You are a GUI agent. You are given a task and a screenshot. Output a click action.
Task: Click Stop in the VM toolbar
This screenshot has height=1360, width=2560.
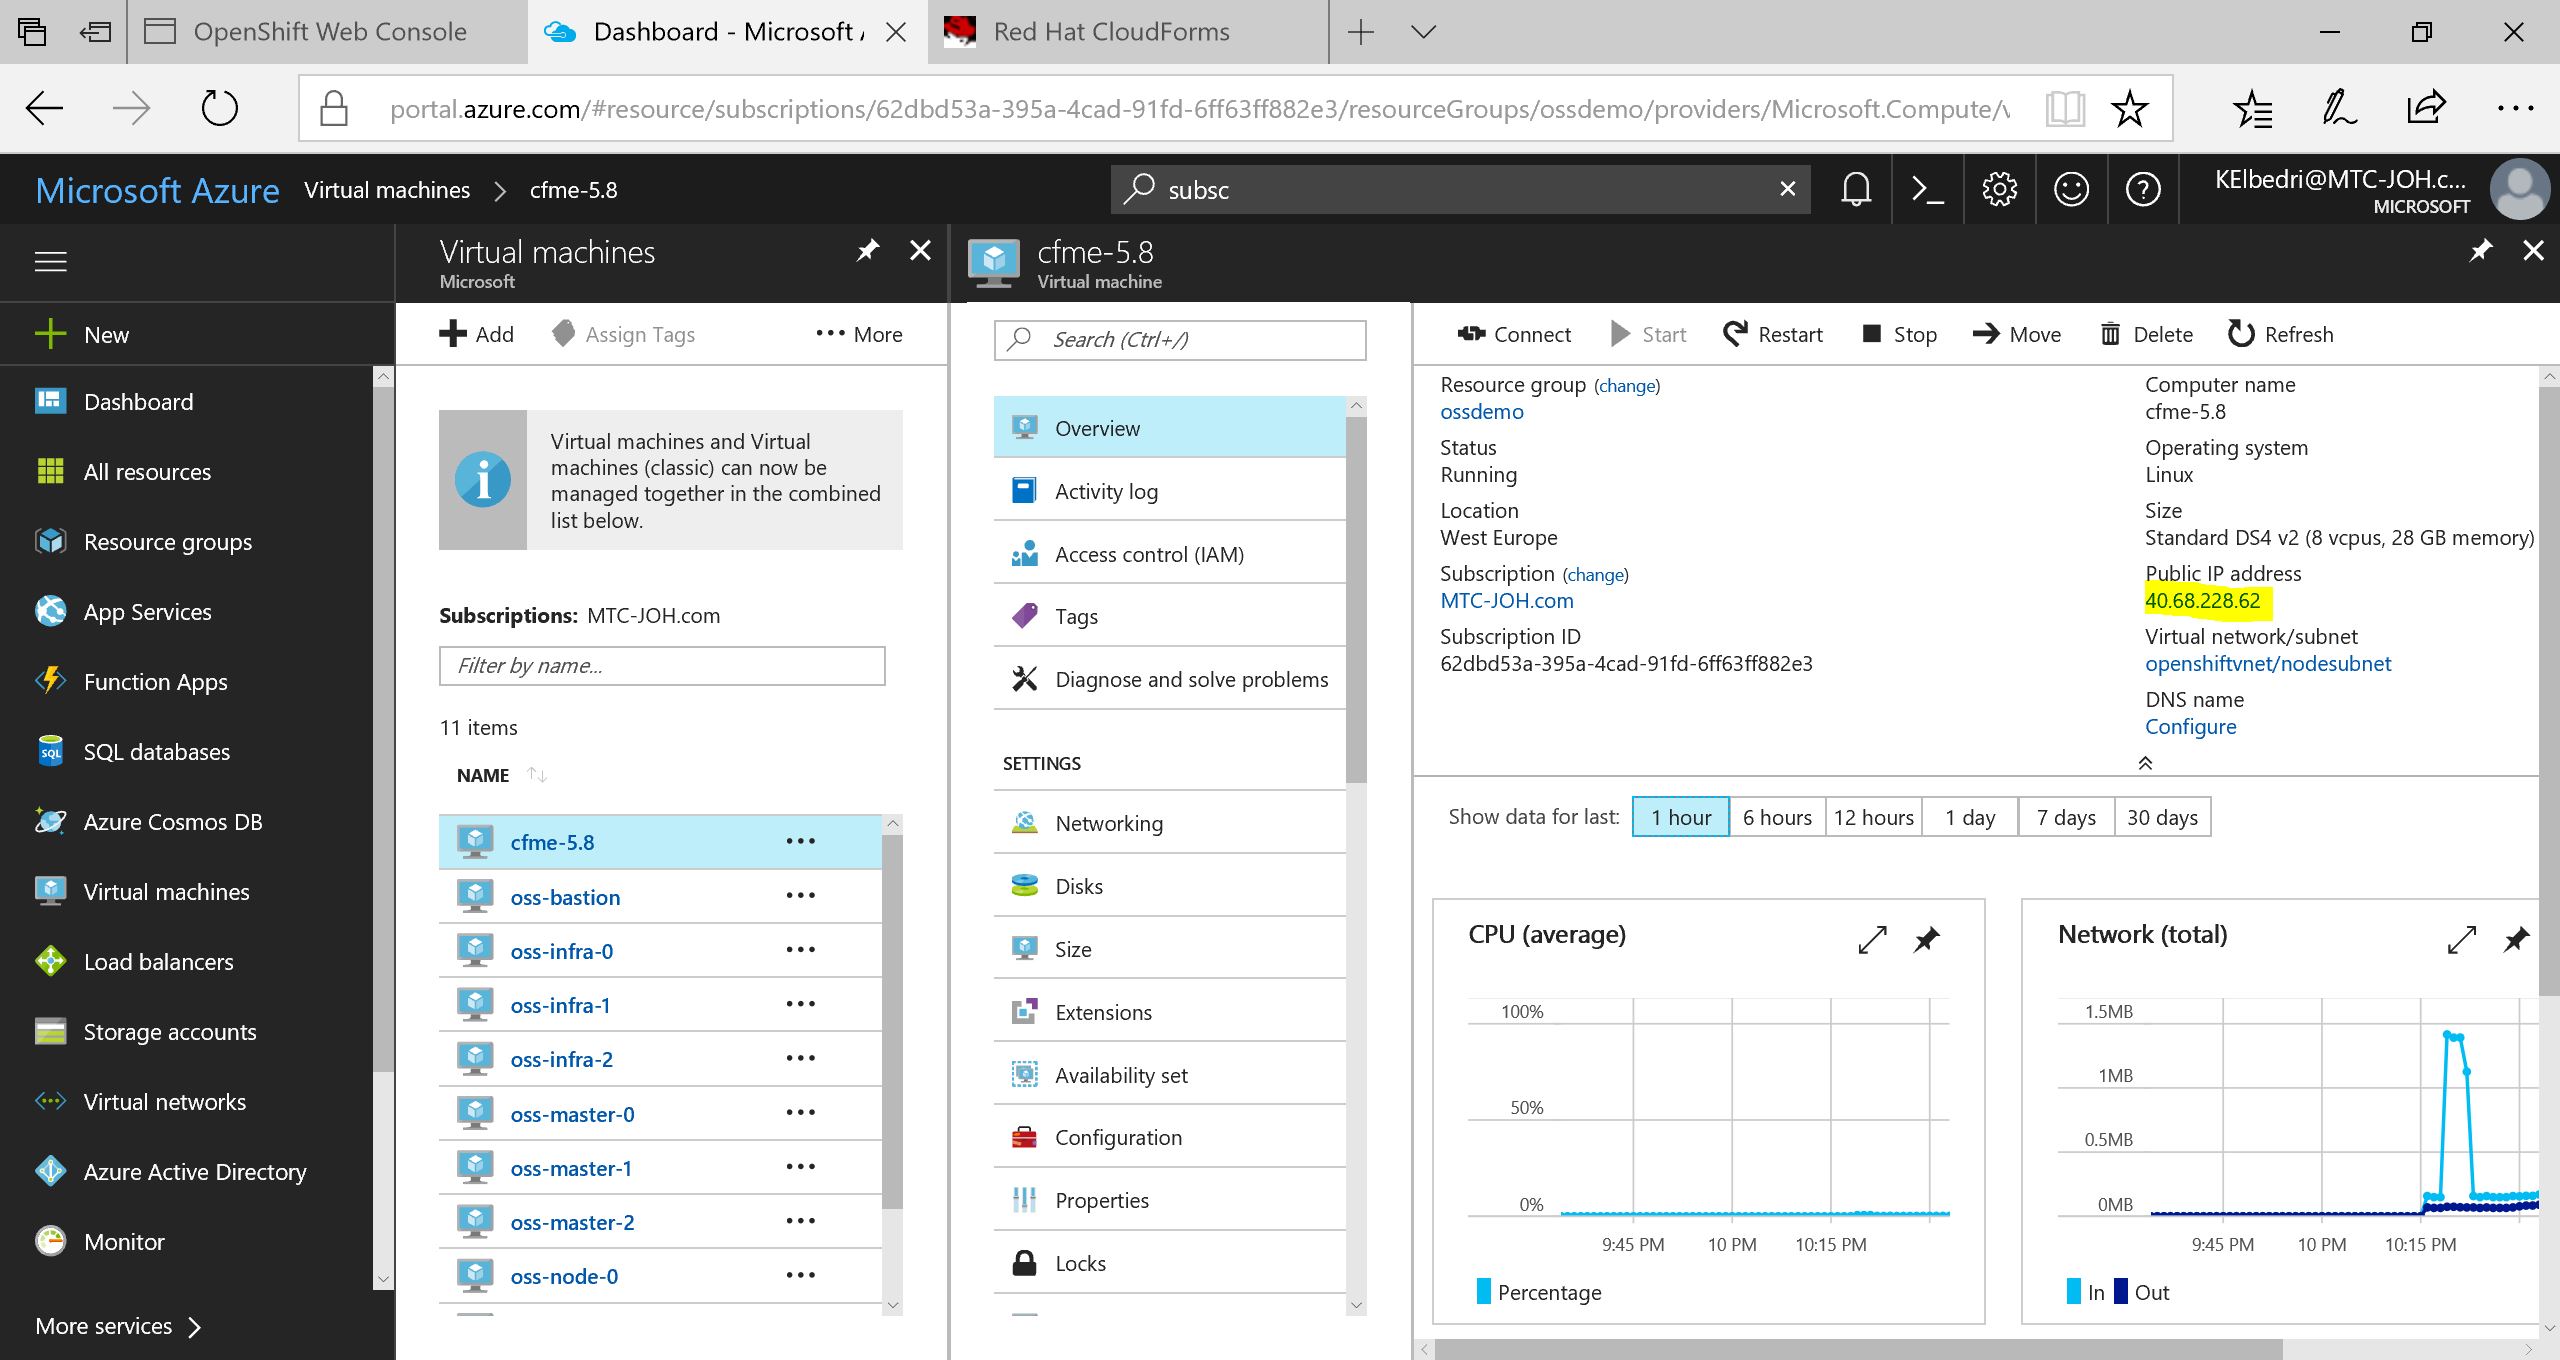[1899, 334]
